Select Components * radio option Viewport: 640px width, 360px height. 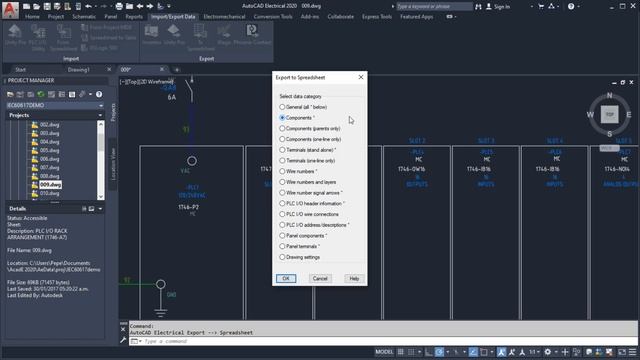(282, 118)
